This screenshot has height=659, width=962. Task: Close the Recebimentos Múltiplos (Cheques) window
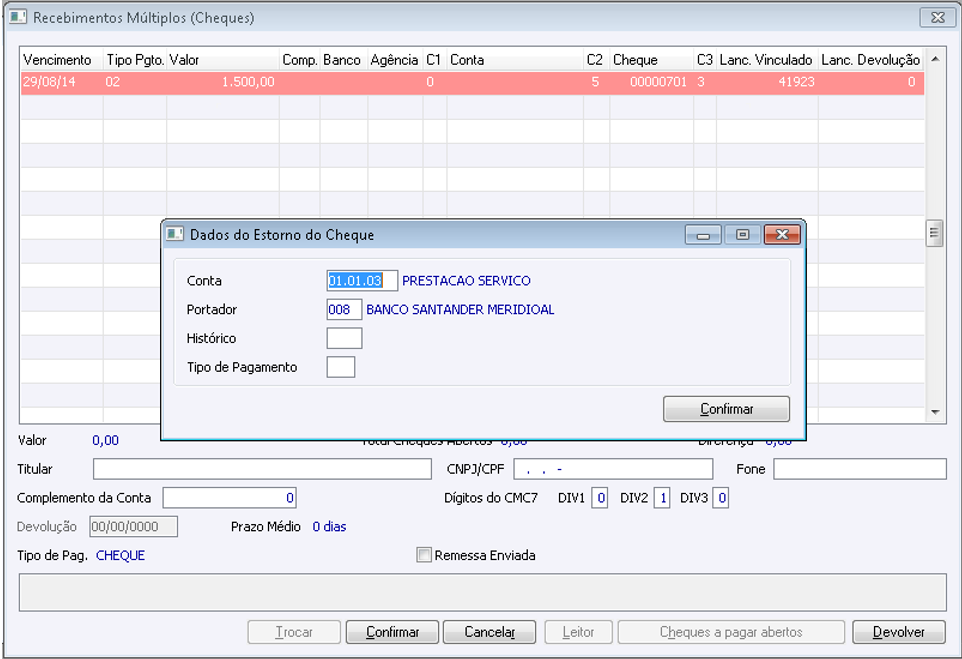937,17
